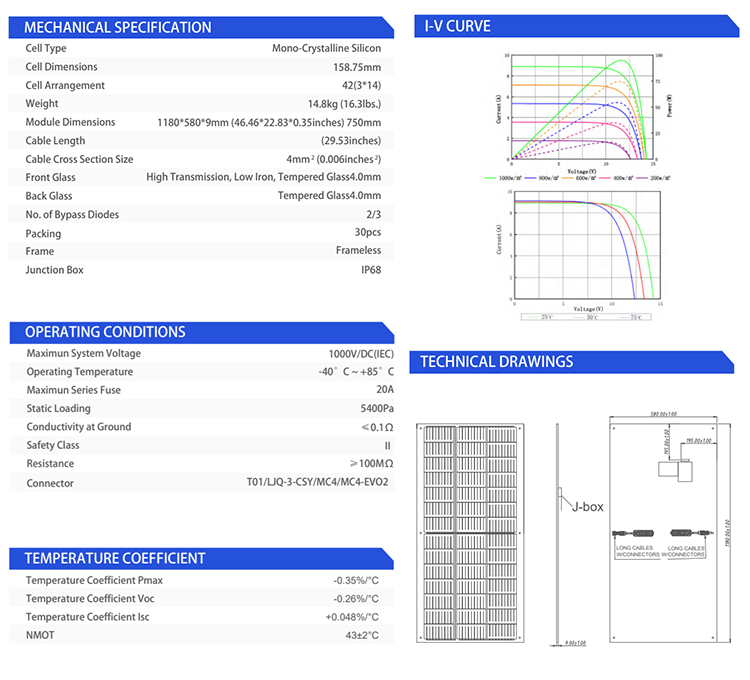The height and width of the screenshot is (680, 750).
Task: Click the left long cable connector icon
Action: point(633,533)
